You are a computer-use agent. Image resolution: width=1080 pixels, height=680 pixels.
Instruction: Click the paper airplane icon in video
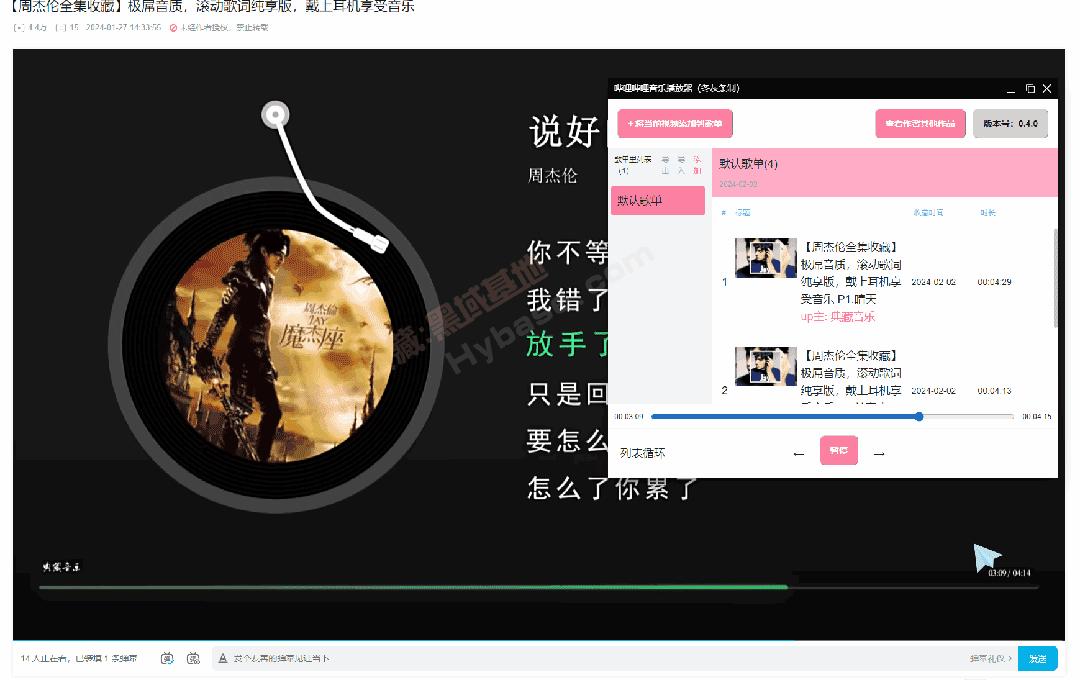(986, 557)
